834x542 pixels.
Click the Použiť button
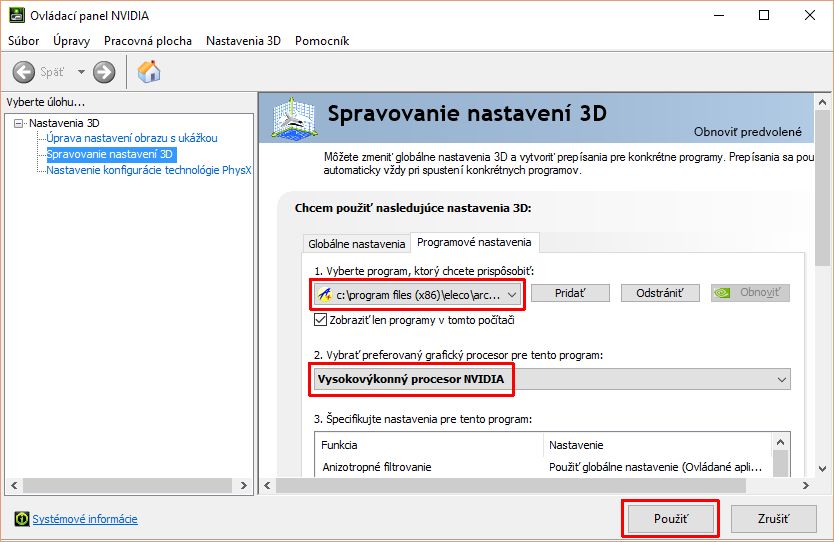(x=671, y=519)
